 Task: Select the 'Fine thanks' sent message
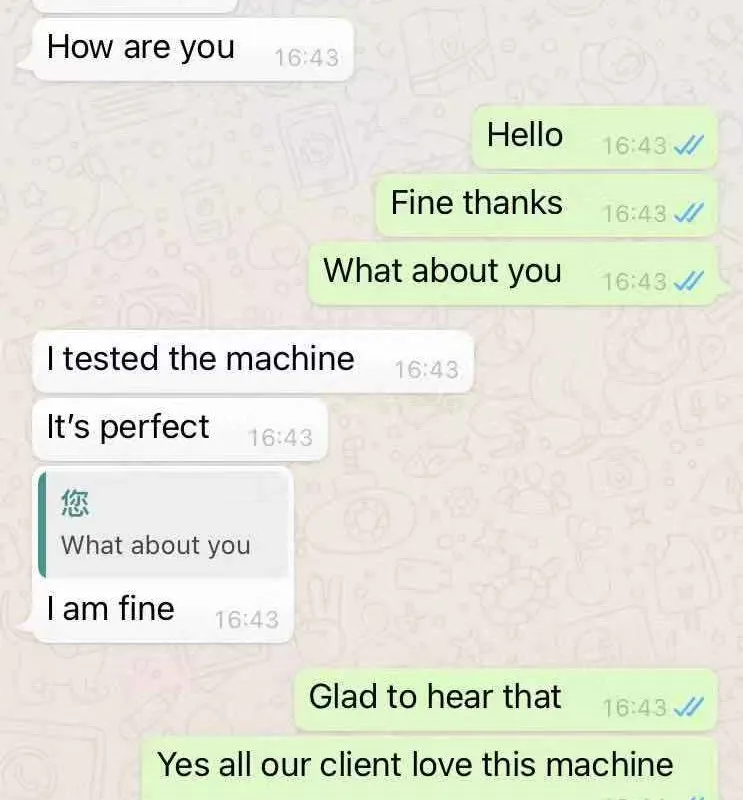547,205
